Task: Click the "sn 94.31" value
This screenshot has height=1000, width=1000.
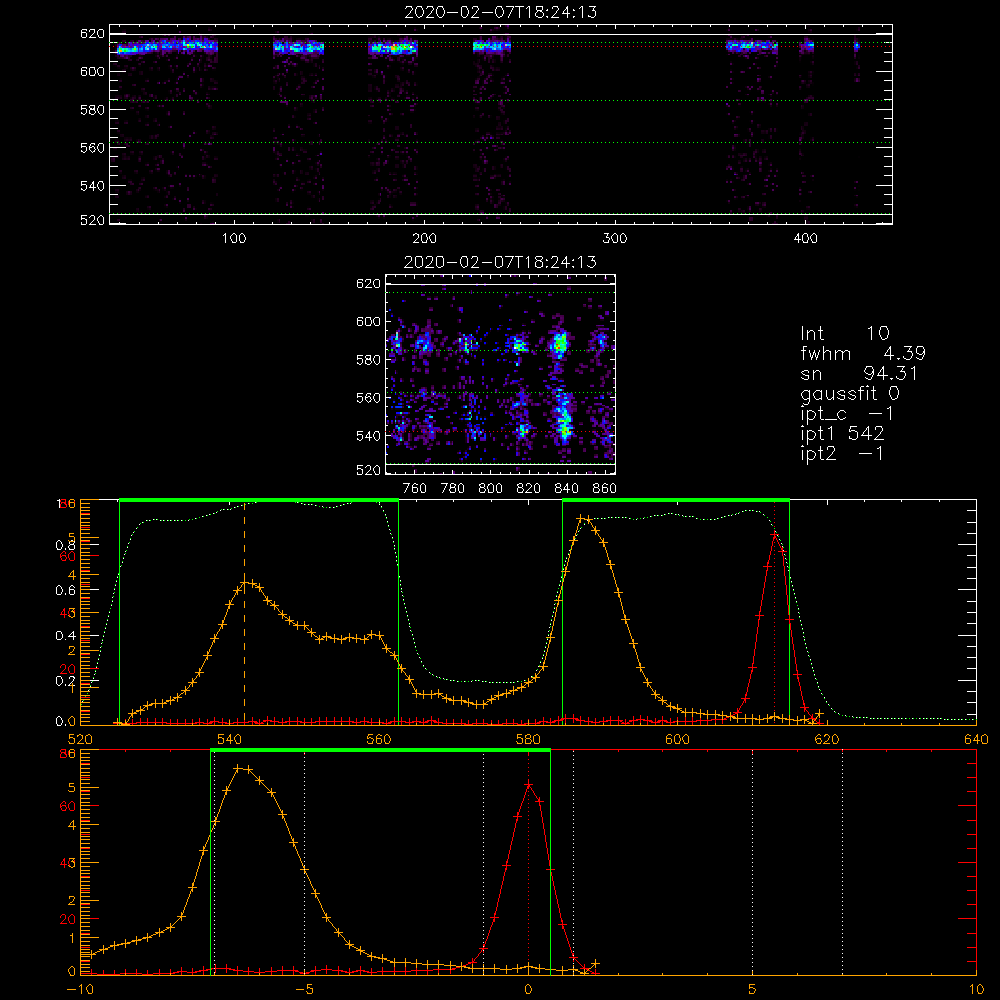Action: pyautogui.click(x=859, y=374)
